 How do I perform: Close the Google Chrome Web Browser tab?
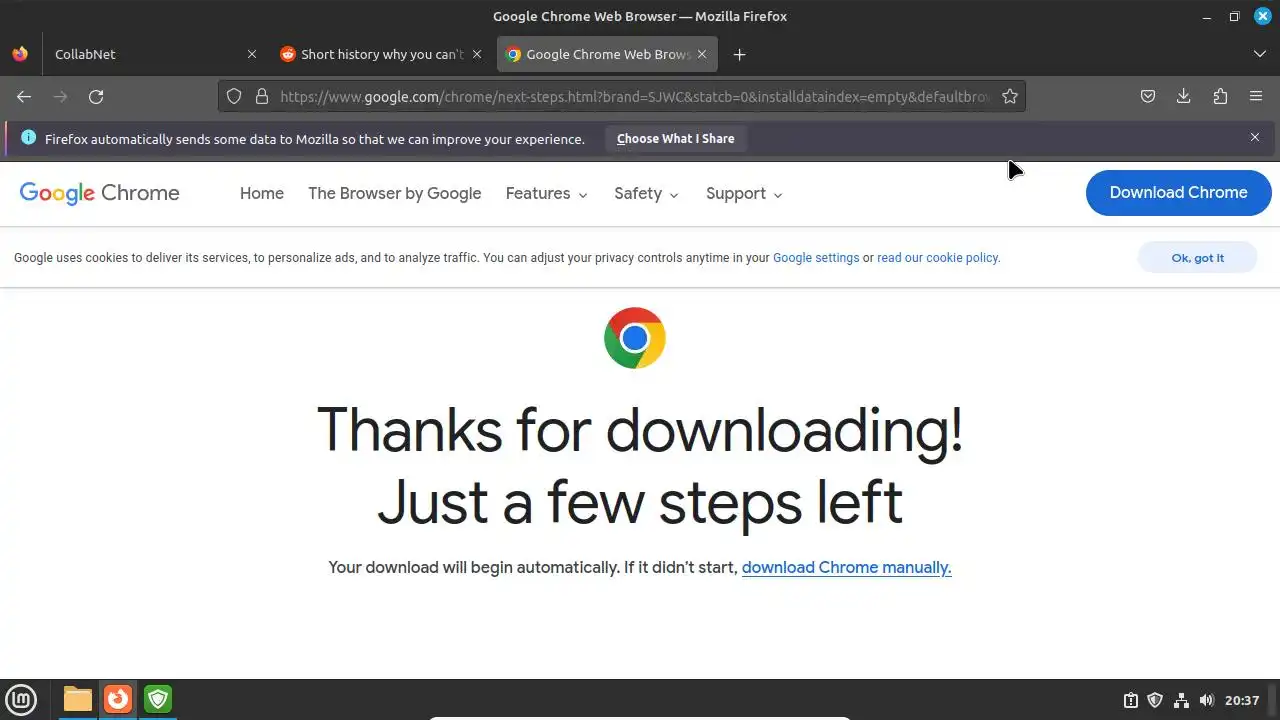click(x=702, y=54)
